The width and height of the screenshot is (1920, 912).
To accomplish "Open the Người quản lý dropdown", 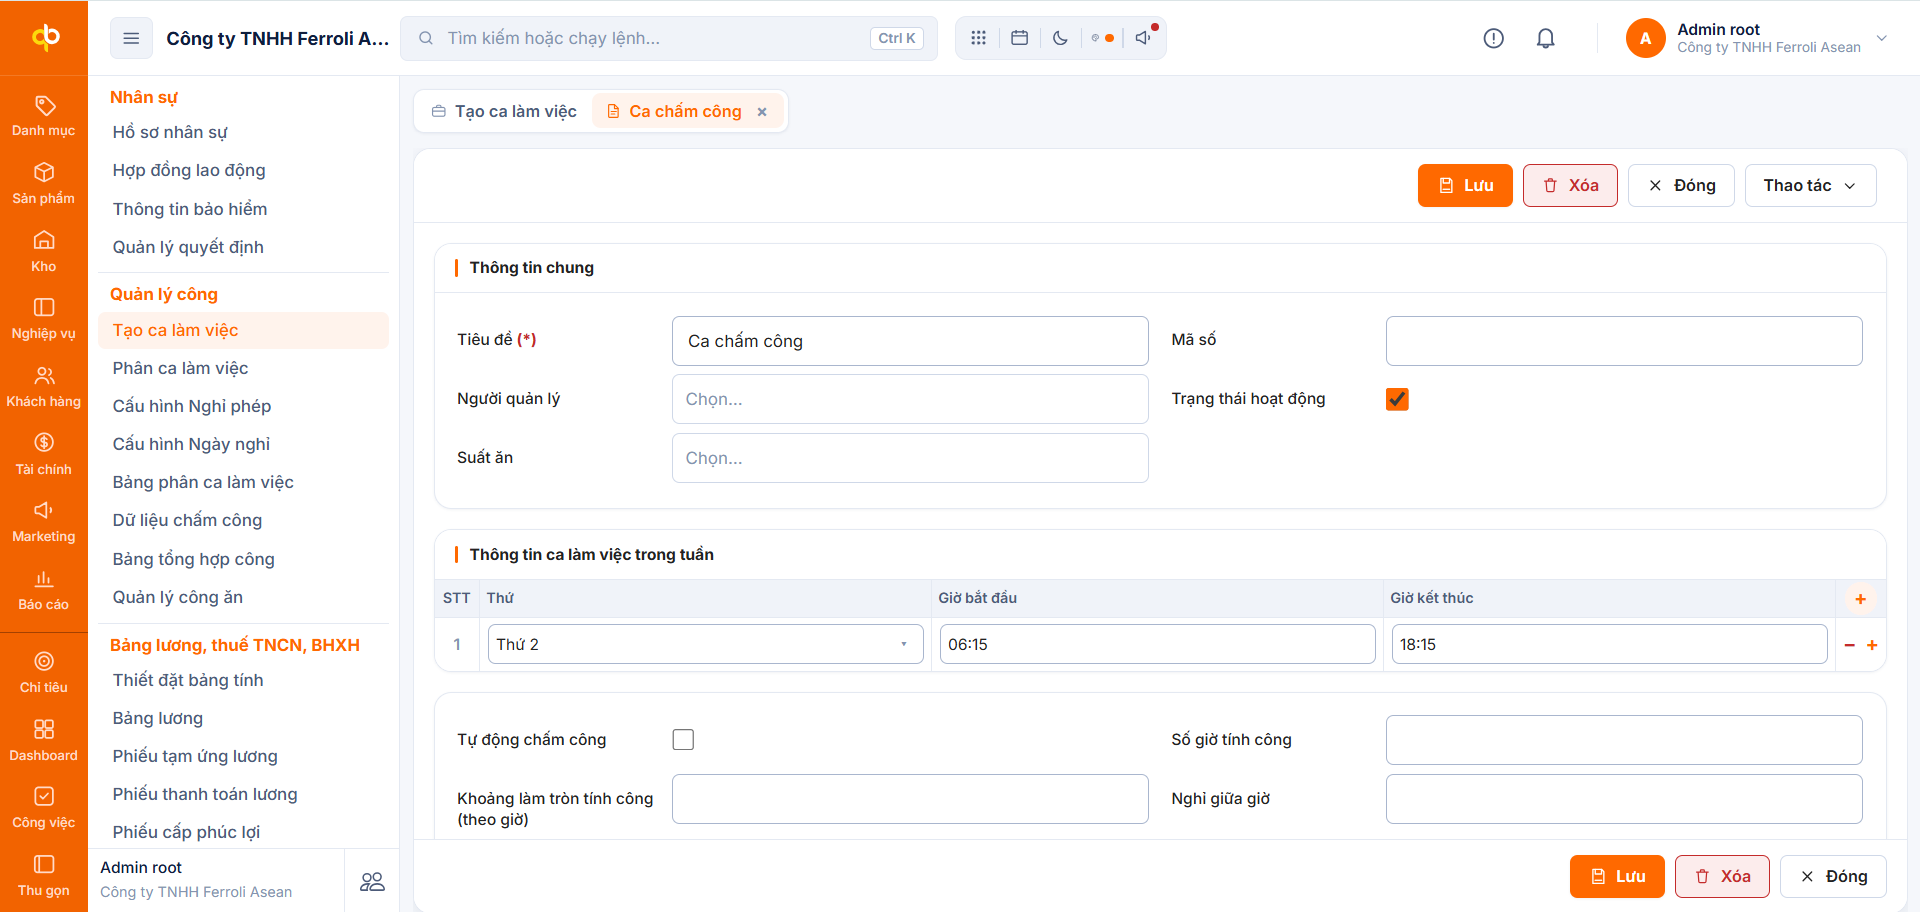I will [910, 399].
